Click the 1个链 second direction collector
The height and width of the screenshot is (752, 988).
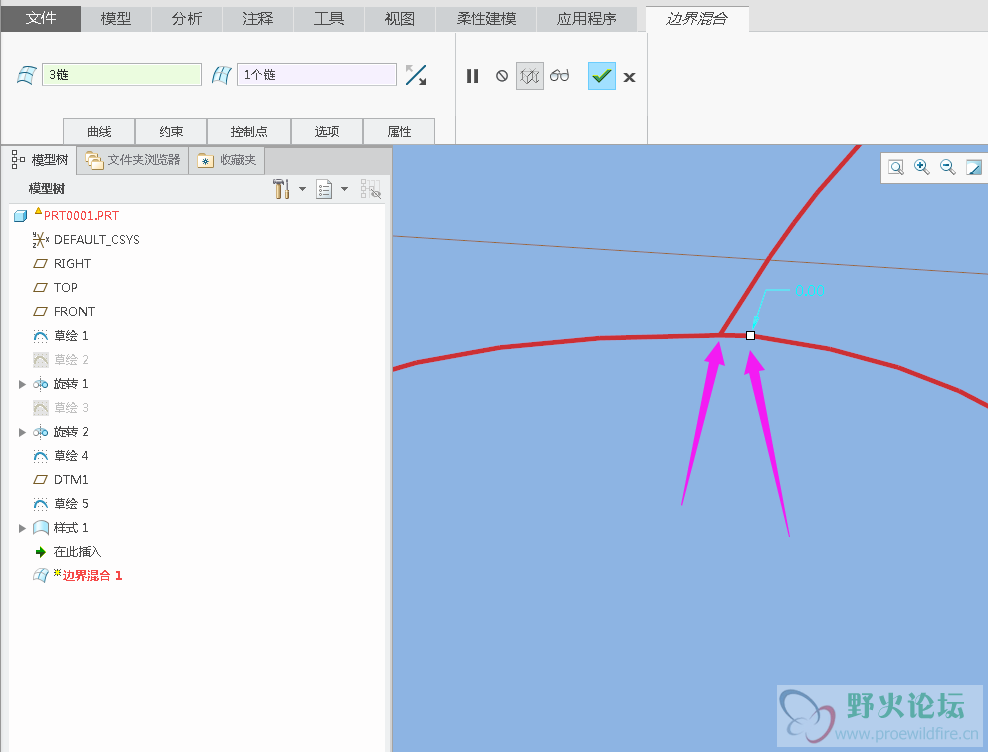pos(317,74)
